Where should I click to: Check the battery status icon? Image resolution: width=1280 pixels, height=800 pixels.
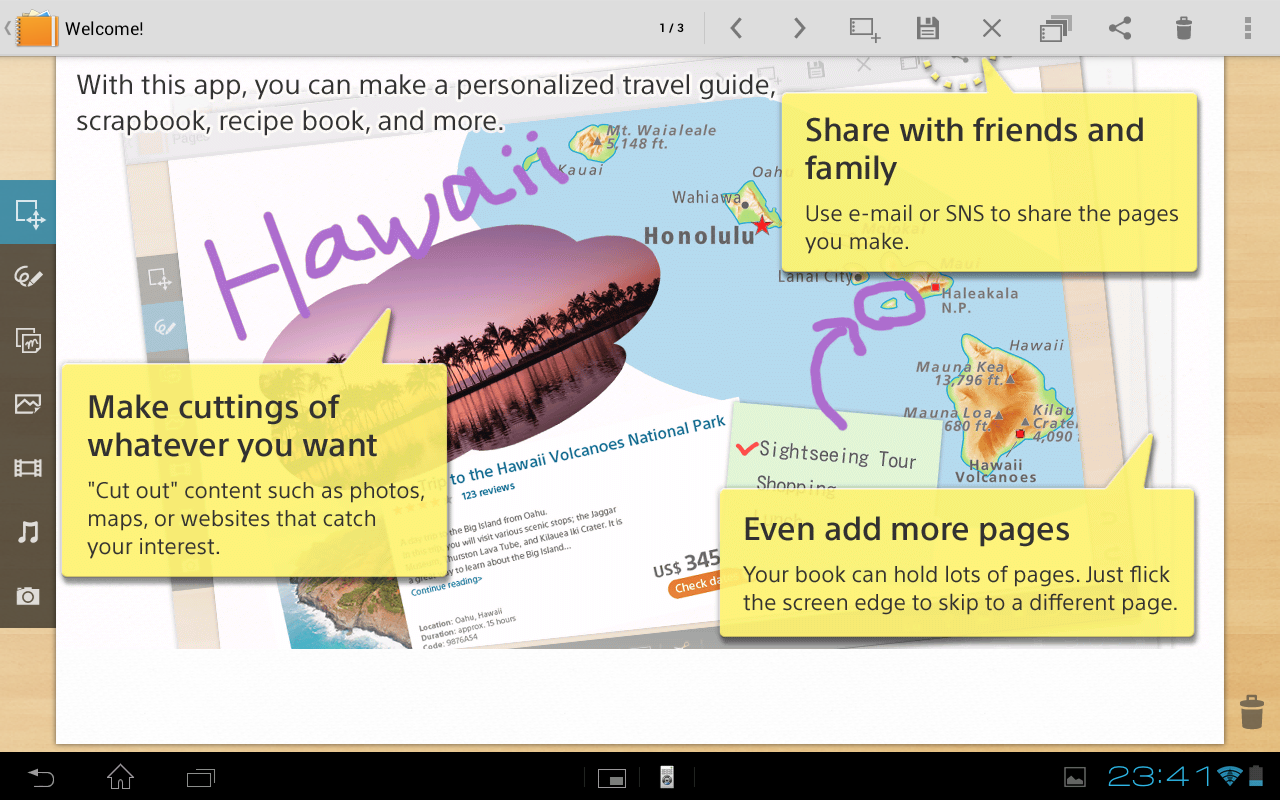pos(1257,776)
